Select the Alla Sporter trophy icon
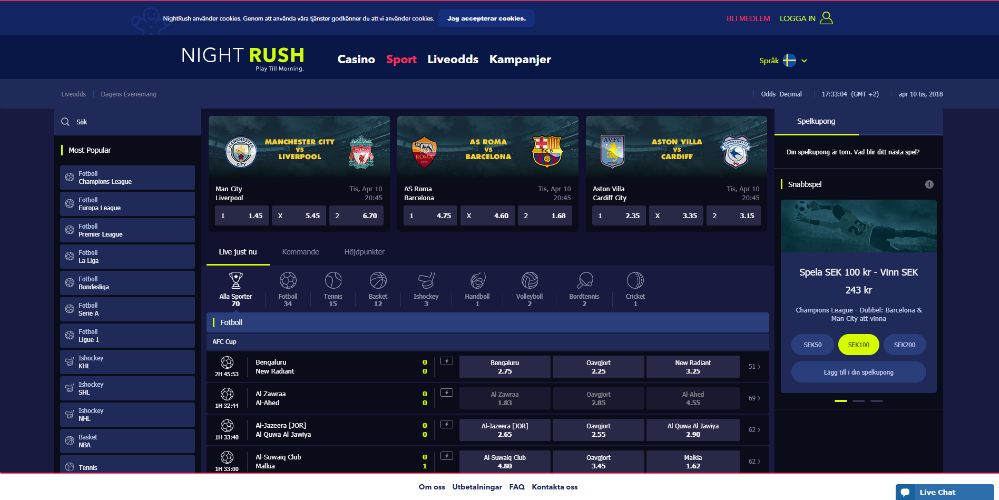The width and height of the screenshot is (999, 500). [x=236, y=281]
